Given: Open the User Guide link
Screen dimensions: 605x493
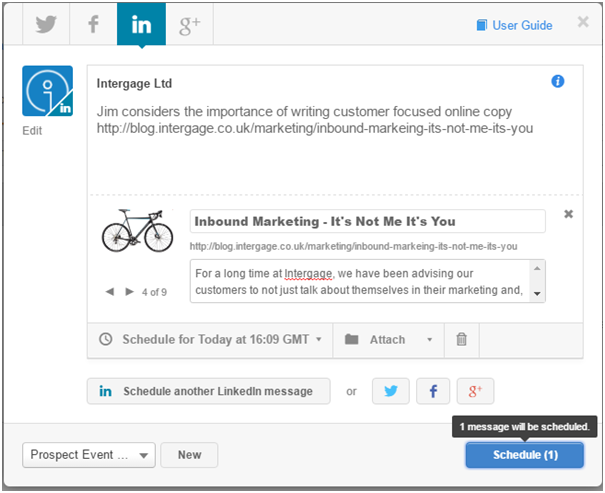Looking at the screenshot, I should tap(514, 25).
